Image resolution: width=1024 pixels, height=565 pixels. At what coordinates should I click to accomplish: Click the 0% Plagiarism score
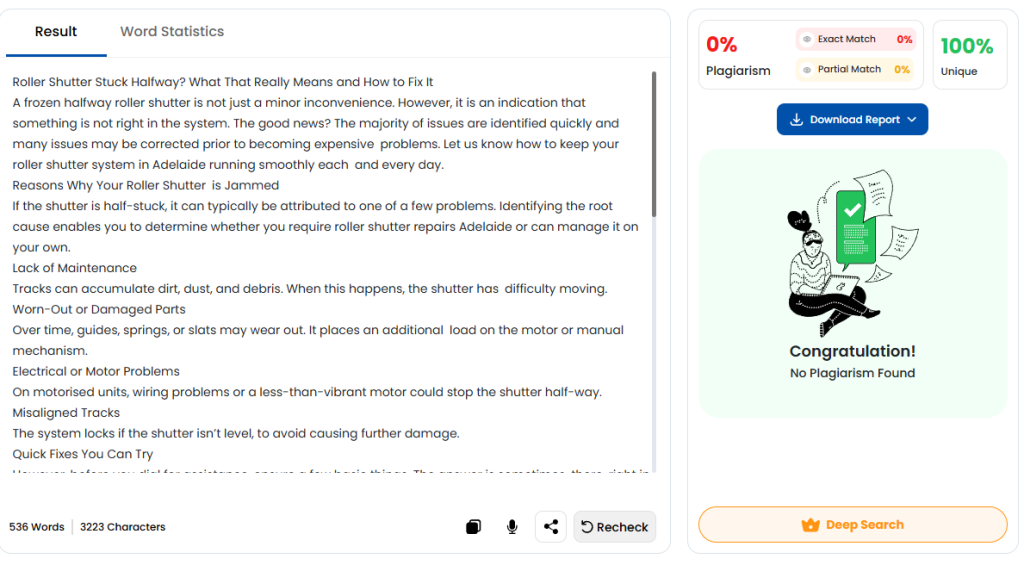point(738,56)
